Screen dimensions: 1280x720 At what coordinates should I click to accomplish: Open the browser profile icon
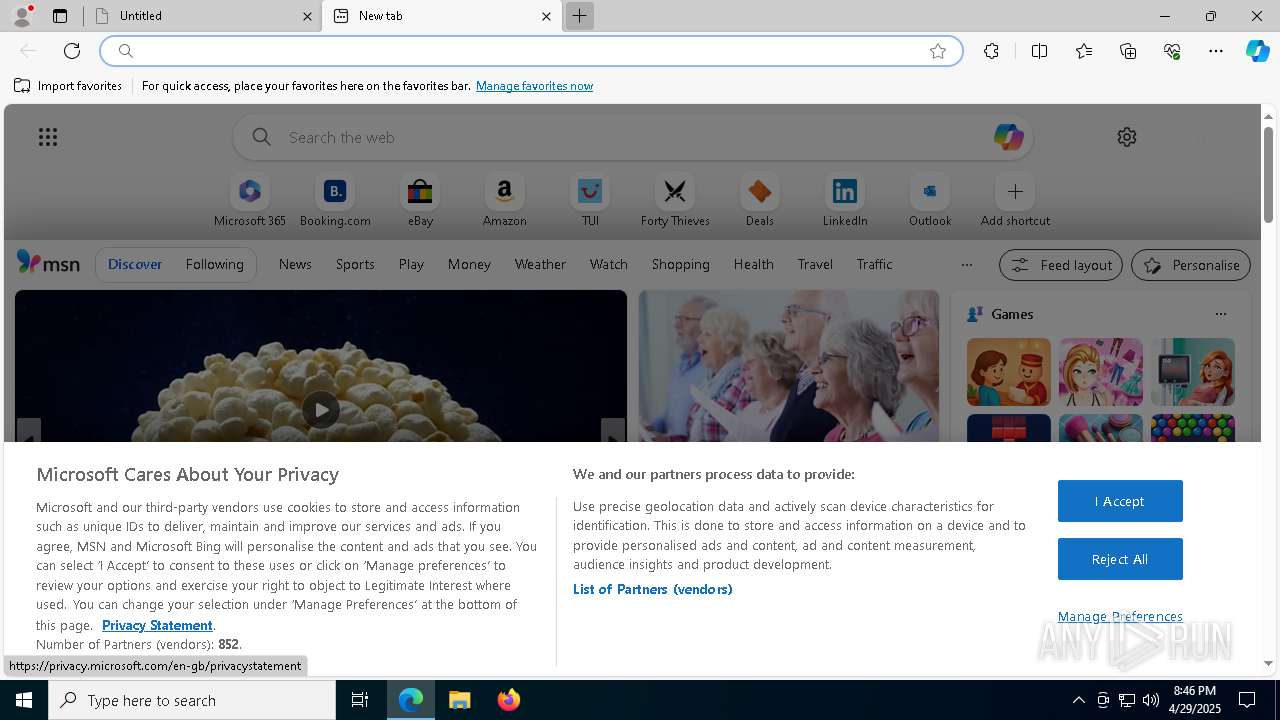tap(22, 16)
